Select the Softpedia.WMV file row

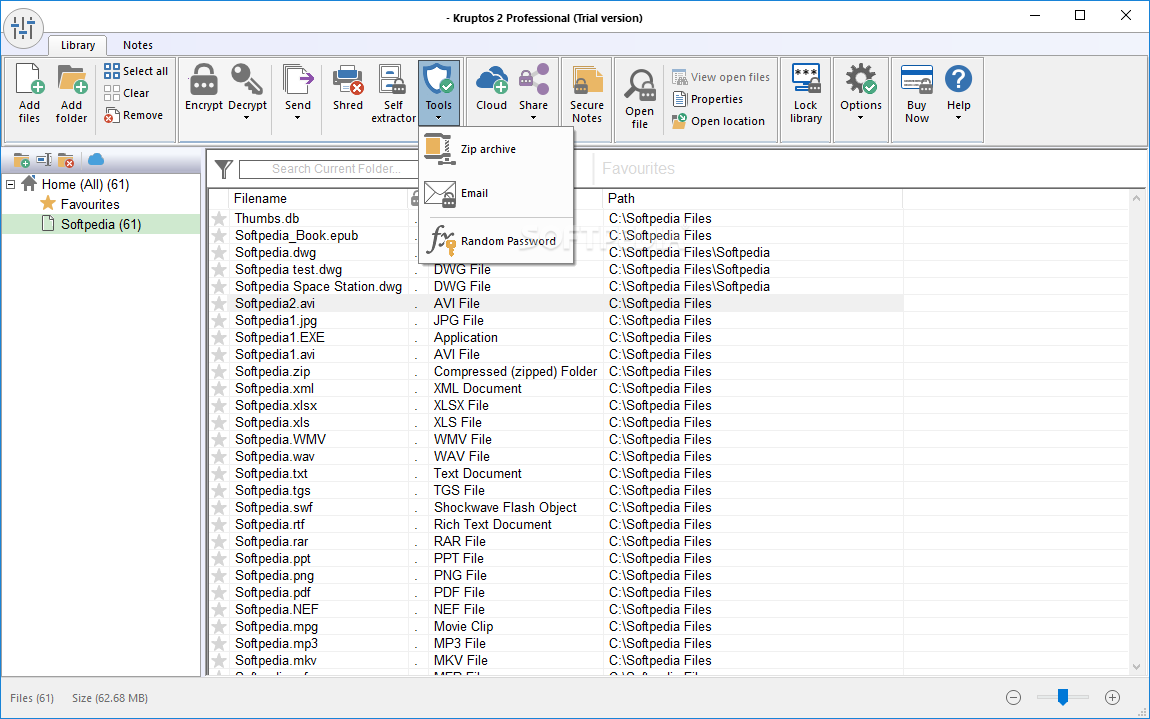(x=557, y=439)
